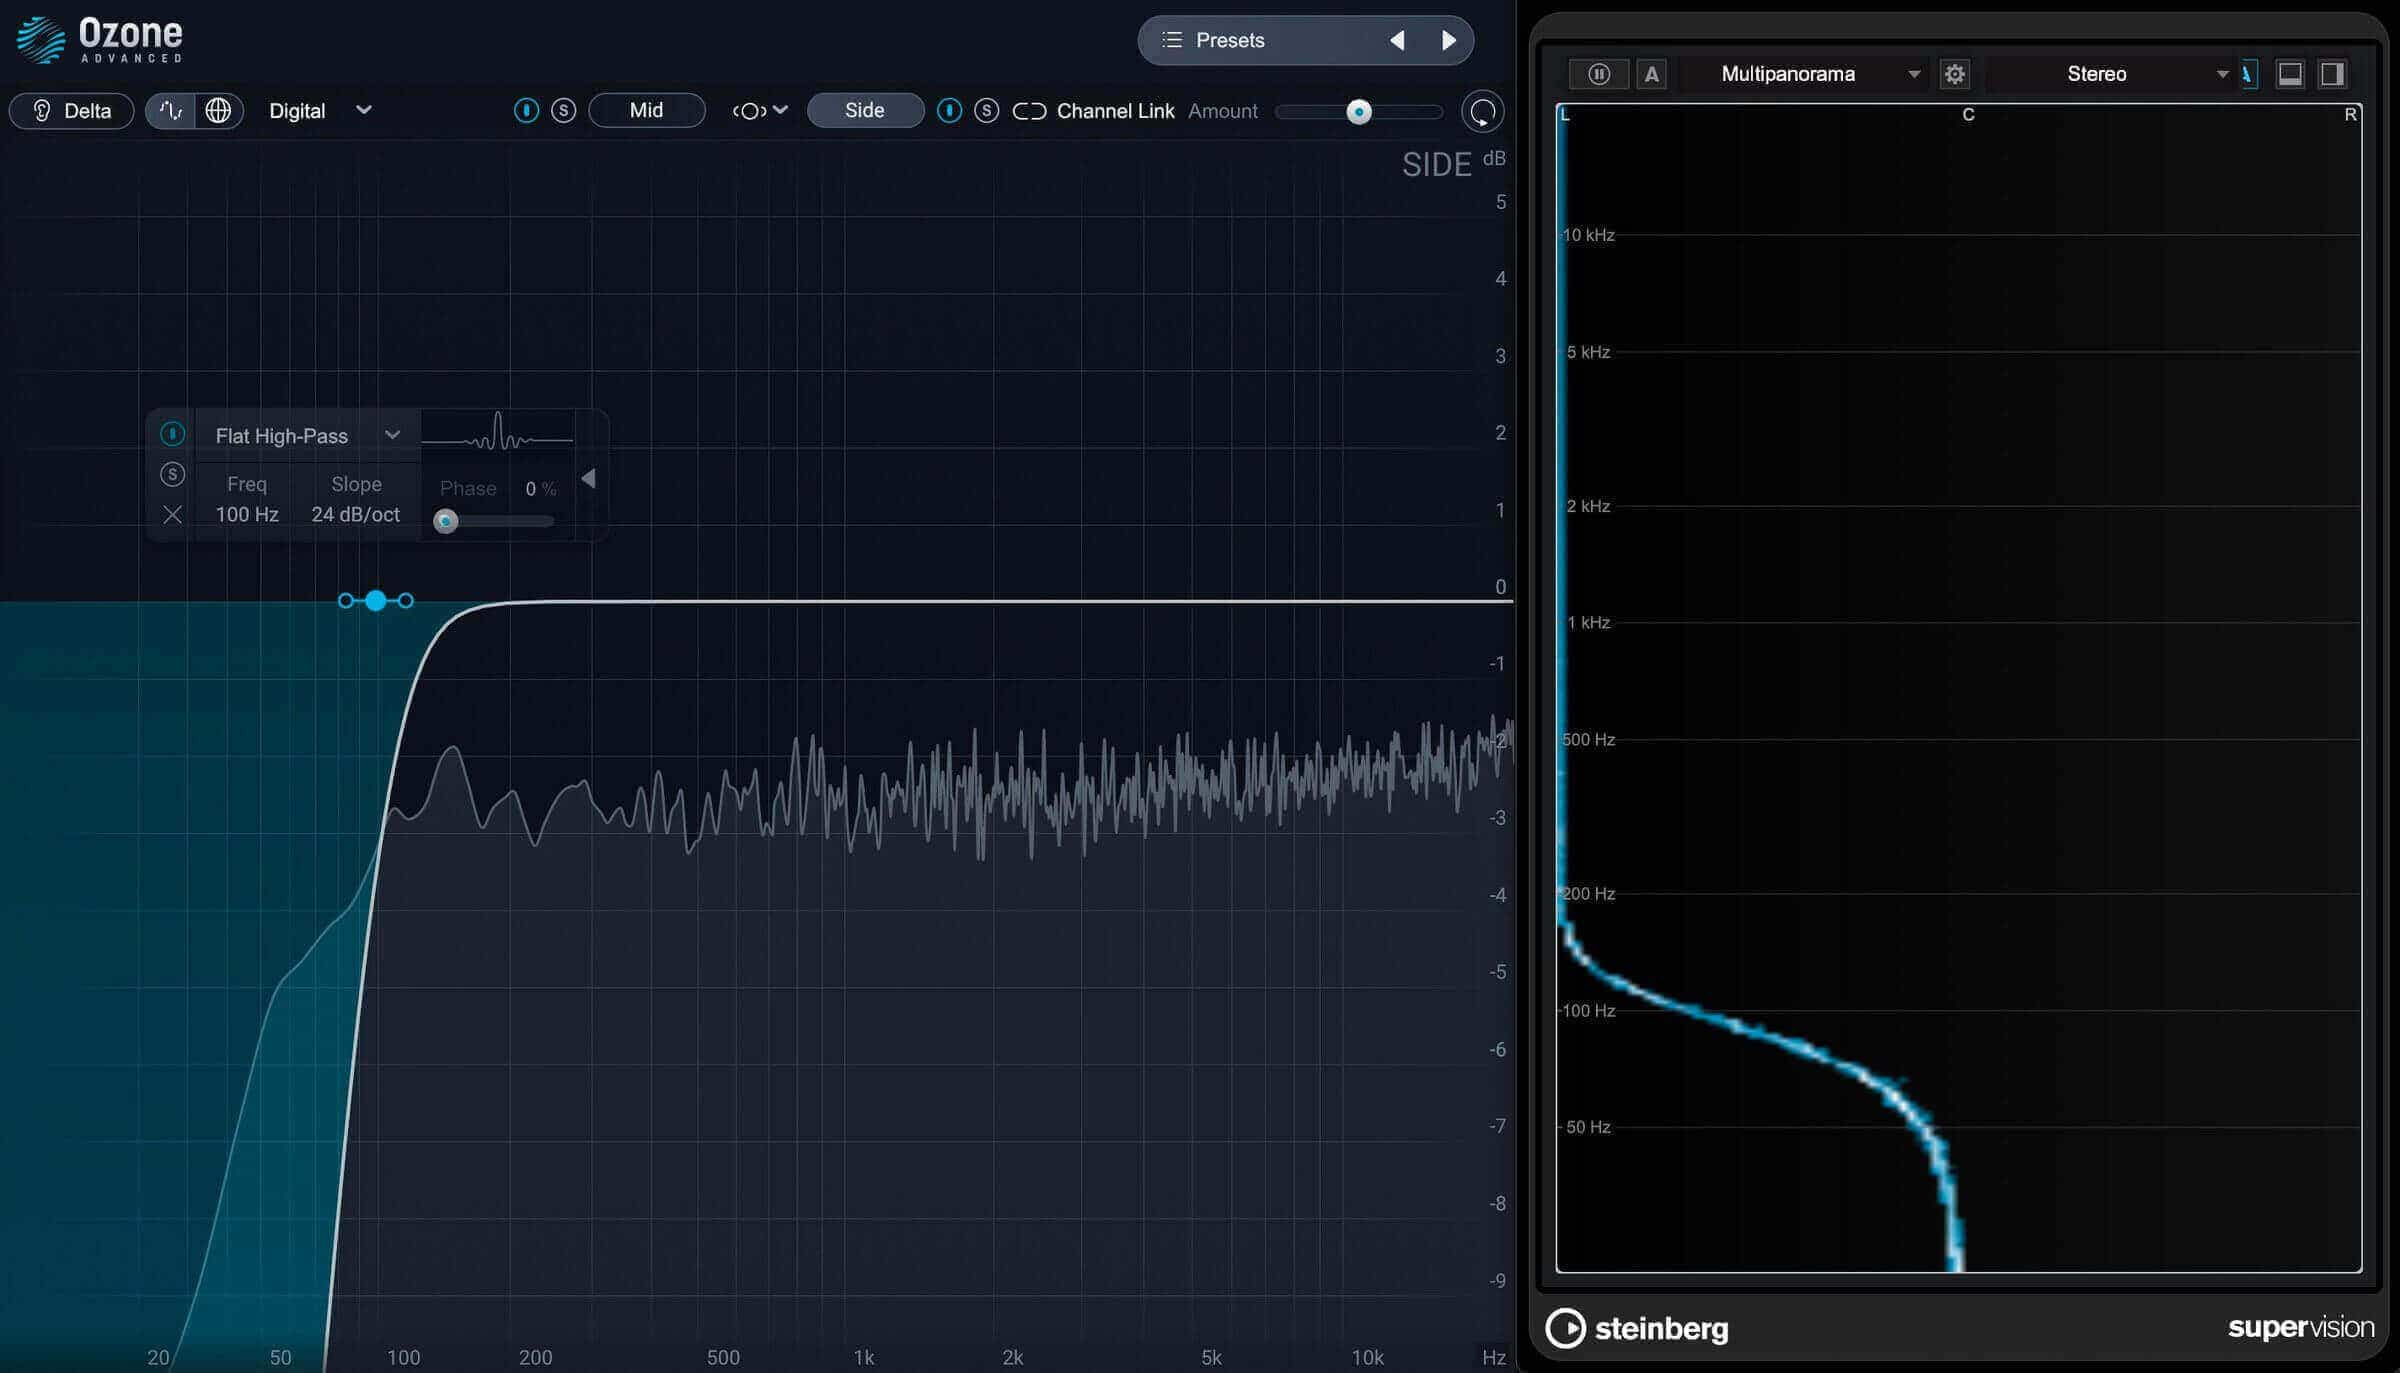Click the reset circular arrow icon
The height and width of the screenshot is (1373, 2400).
point(1482,112)
